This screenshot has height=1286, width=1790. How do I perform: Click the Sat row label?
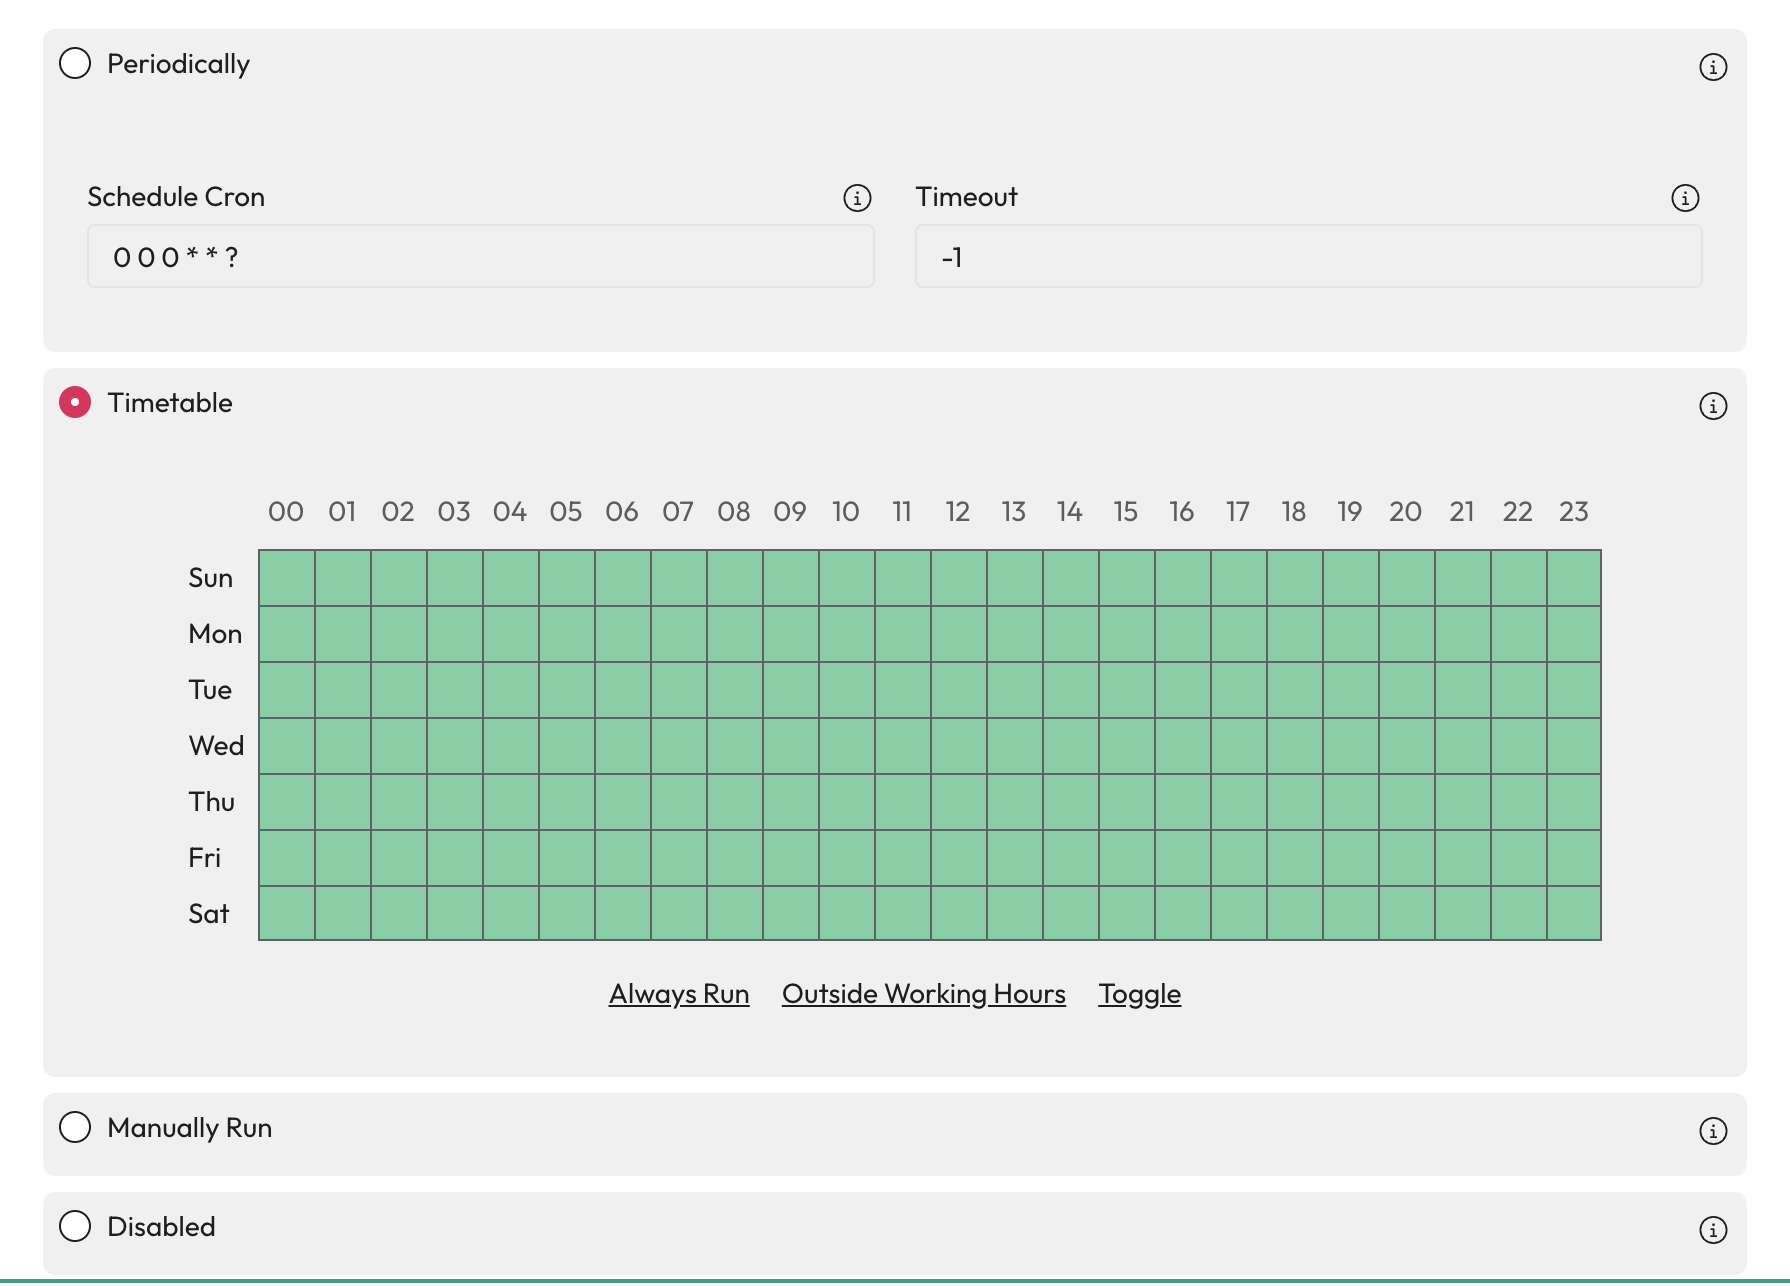[x=209, y=914]
